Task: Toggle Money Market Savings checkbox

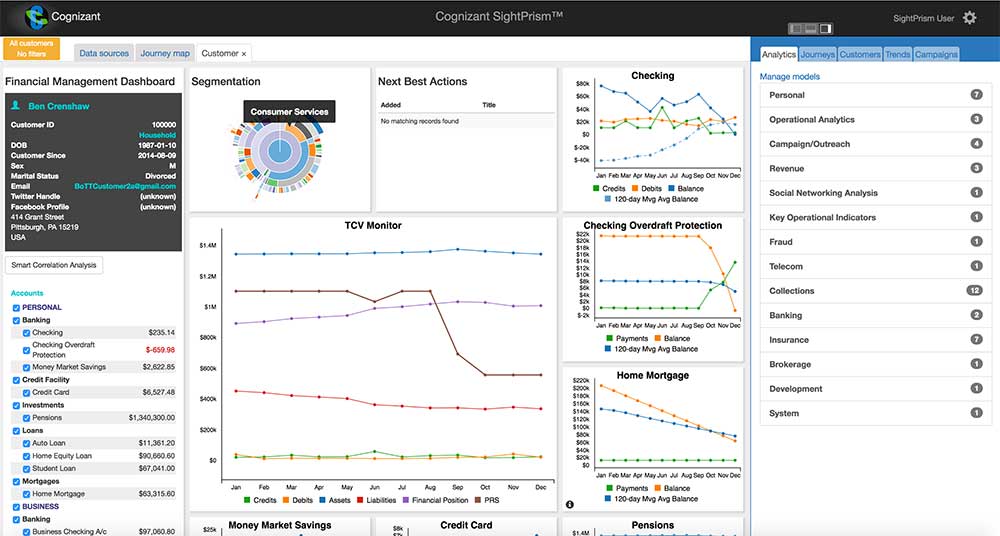Action: click(26, 368)
